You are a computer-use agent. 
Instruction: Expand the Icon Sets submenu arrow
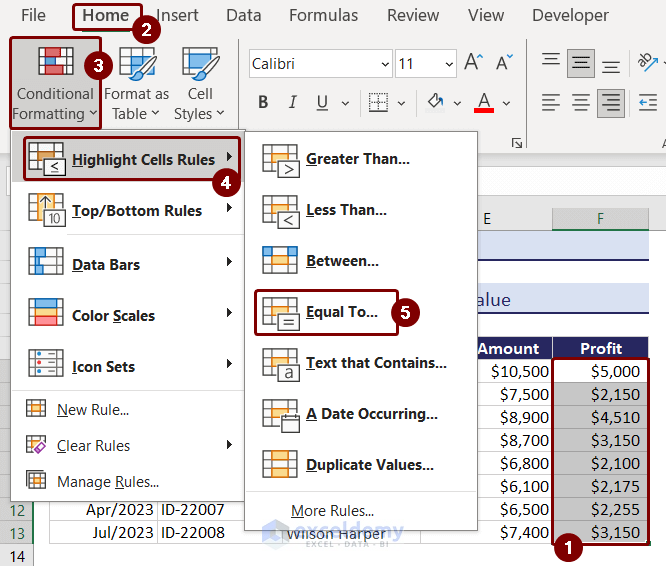[x=229, y=363]
